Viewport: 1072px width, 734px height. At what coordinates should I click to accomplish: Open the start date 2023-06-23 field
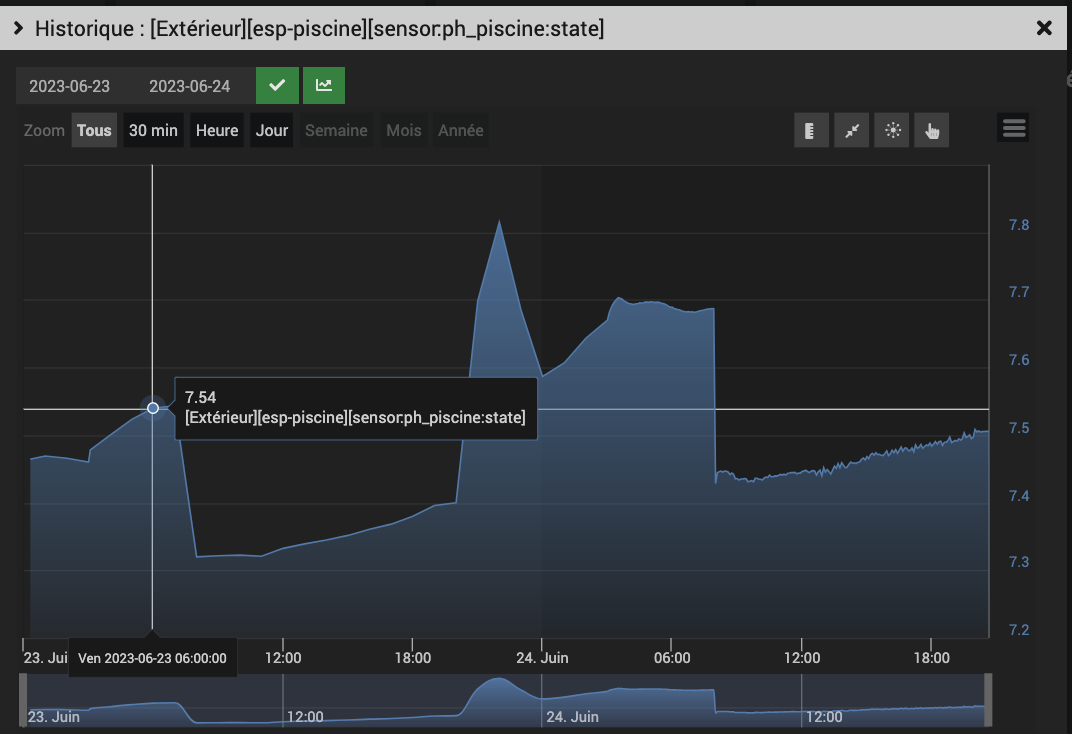(69, 86)
